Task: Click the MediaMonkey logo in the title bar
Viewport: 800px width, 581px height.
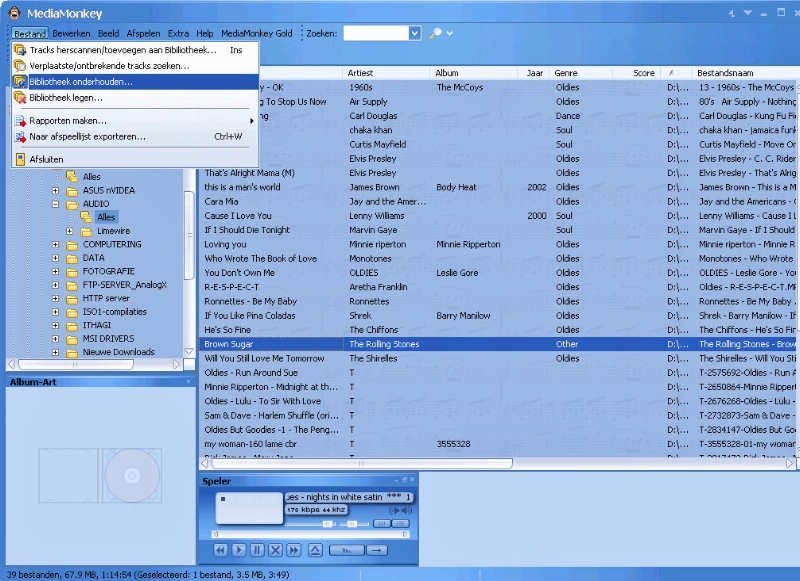Action: [15, 13]
